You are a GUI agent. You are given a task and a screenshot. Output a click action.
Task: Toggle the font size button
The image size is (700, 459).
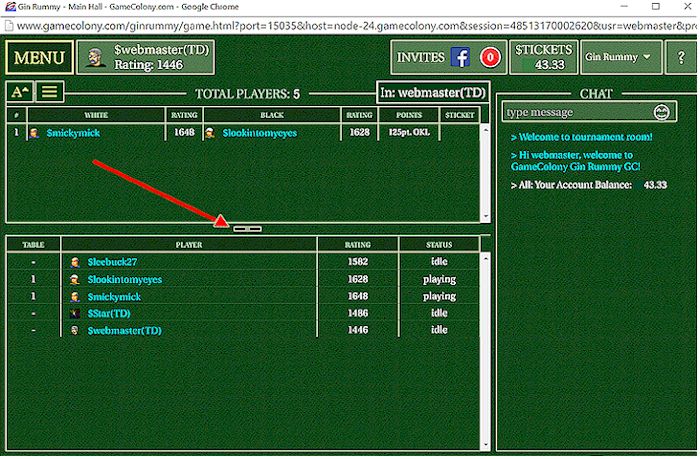tap(19, 92)
